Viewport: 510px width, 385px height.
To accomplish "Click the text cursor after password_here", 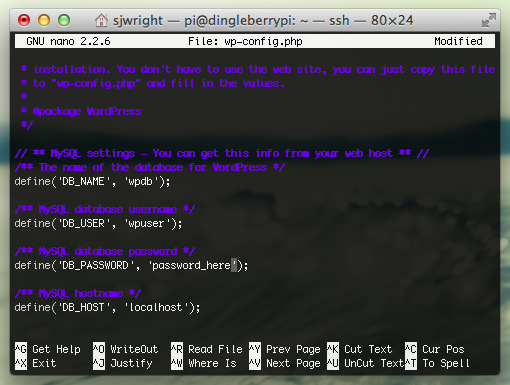I will coord(234,266).
